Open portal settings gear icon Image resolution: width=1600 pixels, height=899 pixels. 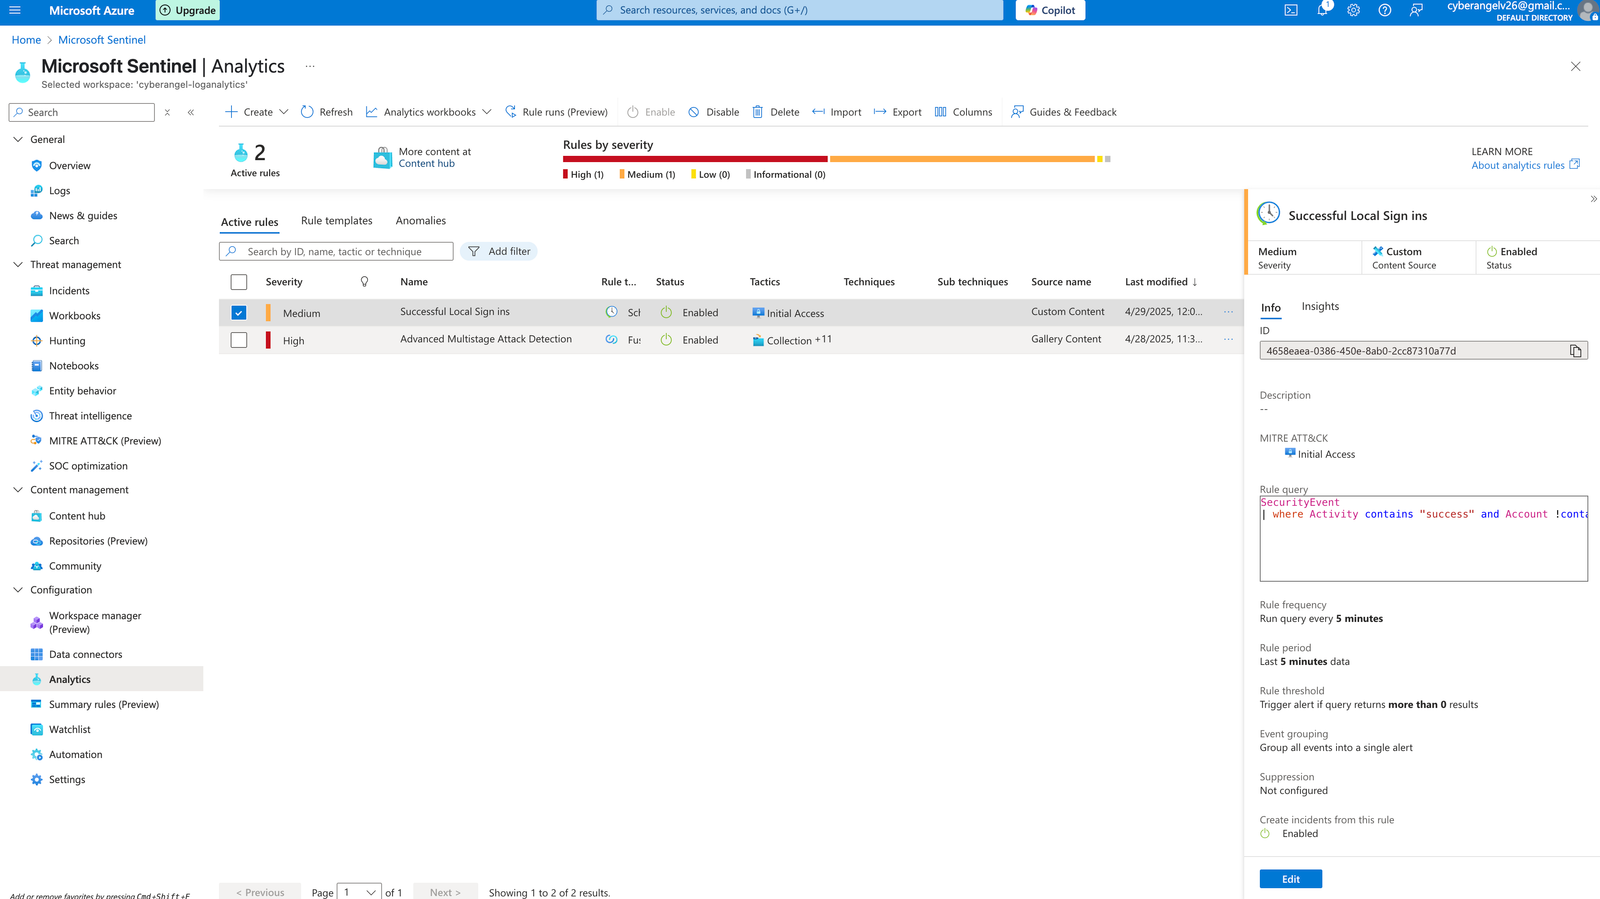(1353, 10)
